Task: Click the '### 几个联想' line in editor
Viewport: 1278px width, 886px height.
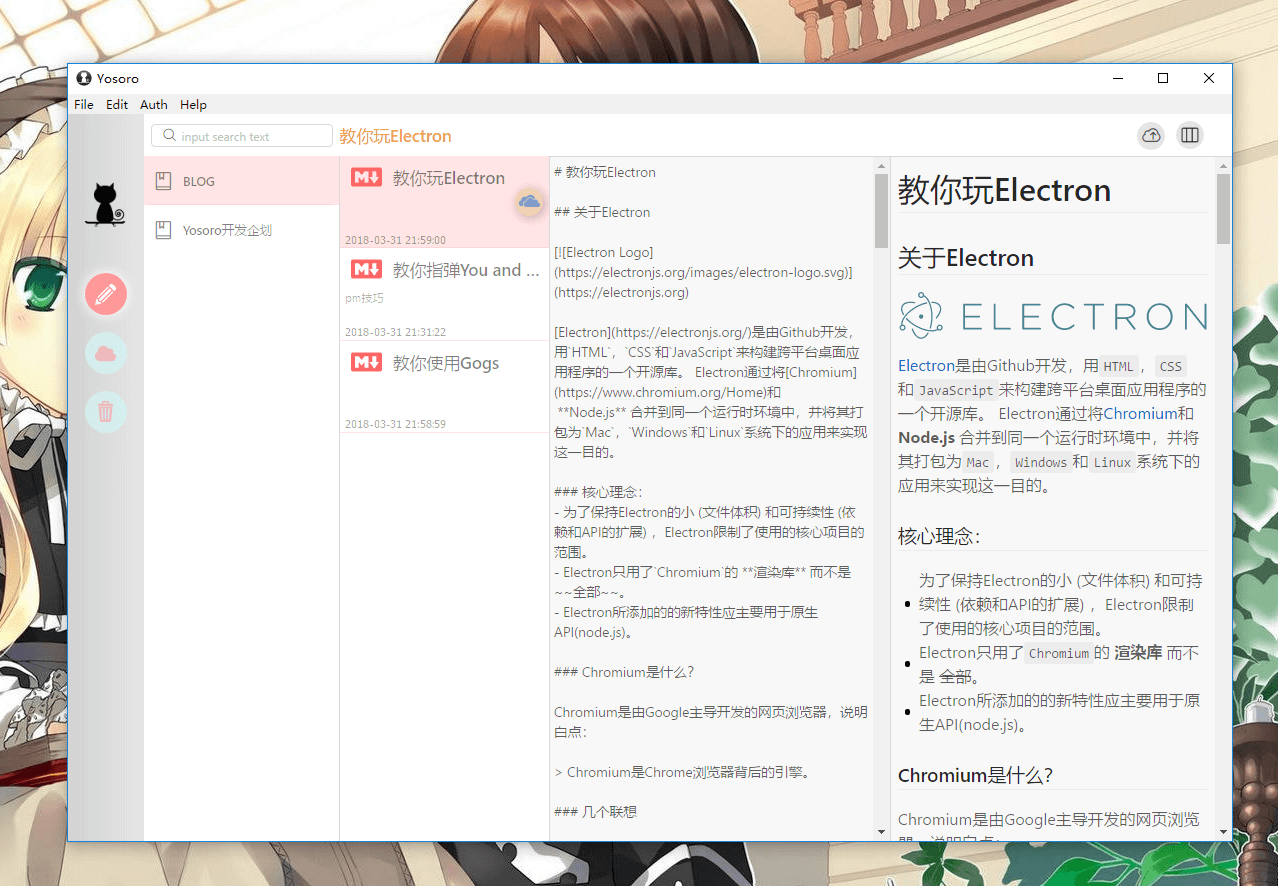Action: (595, 812)
